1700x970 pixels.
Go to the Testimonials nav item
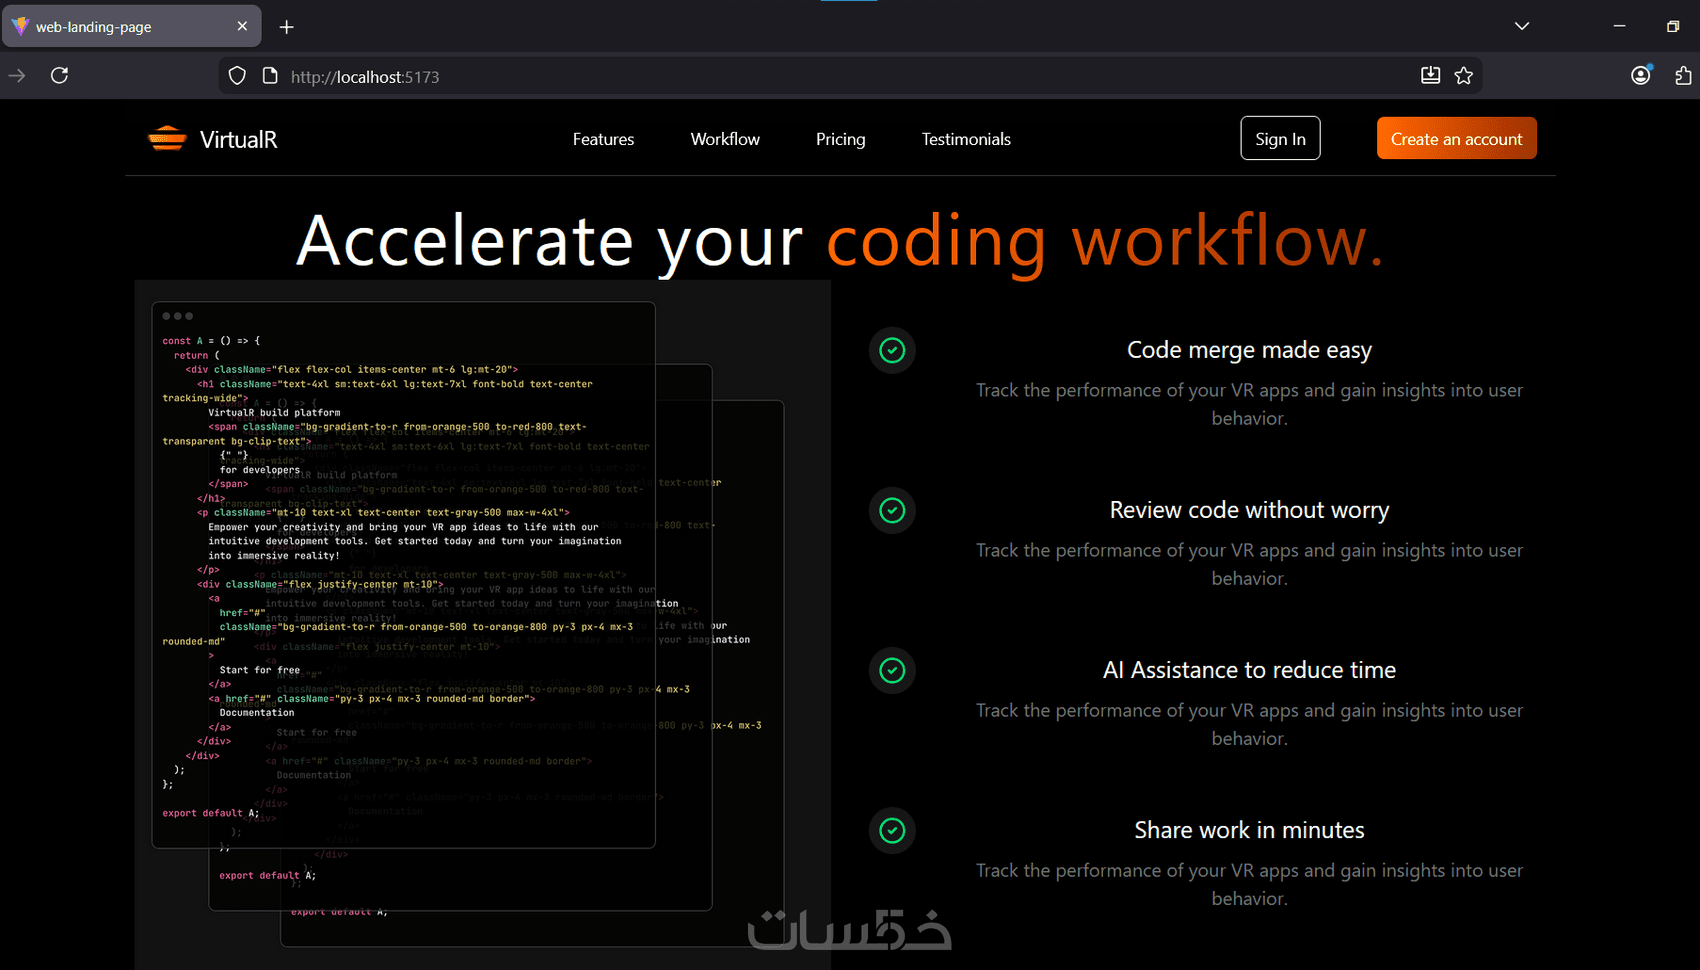click(966, 139)
